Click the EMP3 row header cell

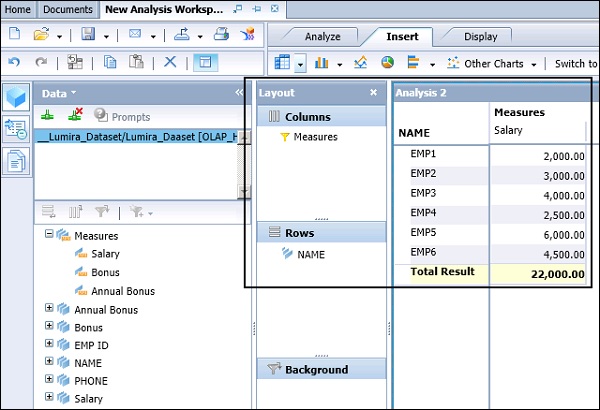(x=423, y=192)
